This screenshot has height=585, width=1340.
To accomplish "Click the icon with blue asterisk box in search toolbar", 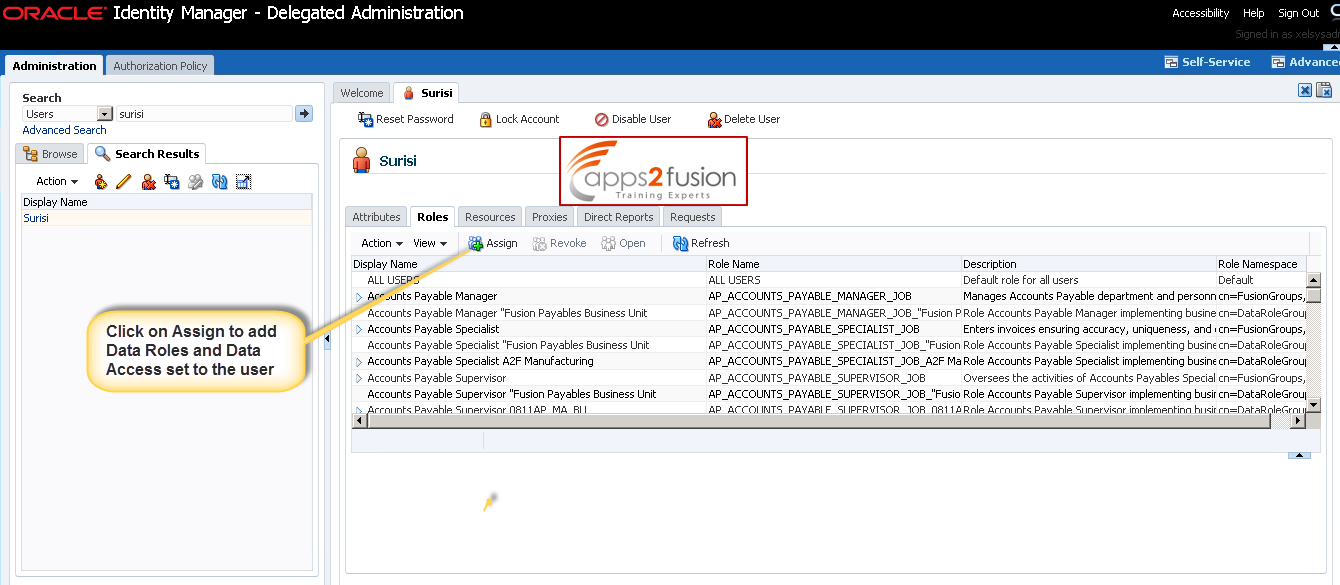I will (x=172, y=182).
